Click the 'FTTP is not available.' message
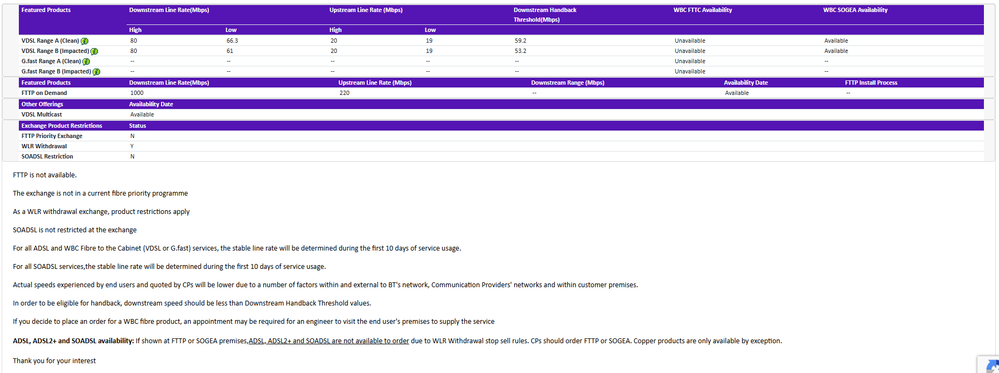 click(45, 175)
